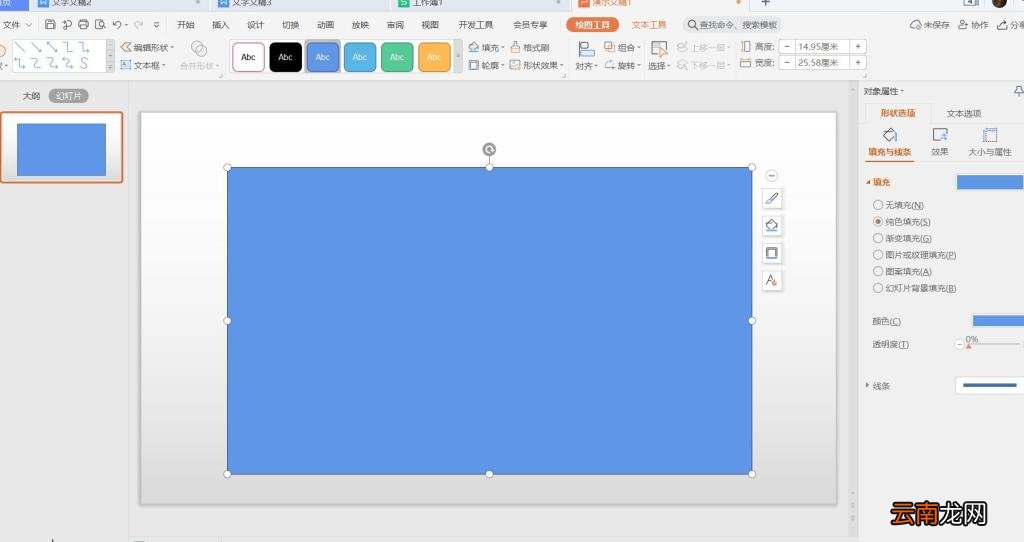Open the Design (设计) ribbon tab
Viewport: 1024px width, 542px height.
pyautogui.click(x=255, y=25)
